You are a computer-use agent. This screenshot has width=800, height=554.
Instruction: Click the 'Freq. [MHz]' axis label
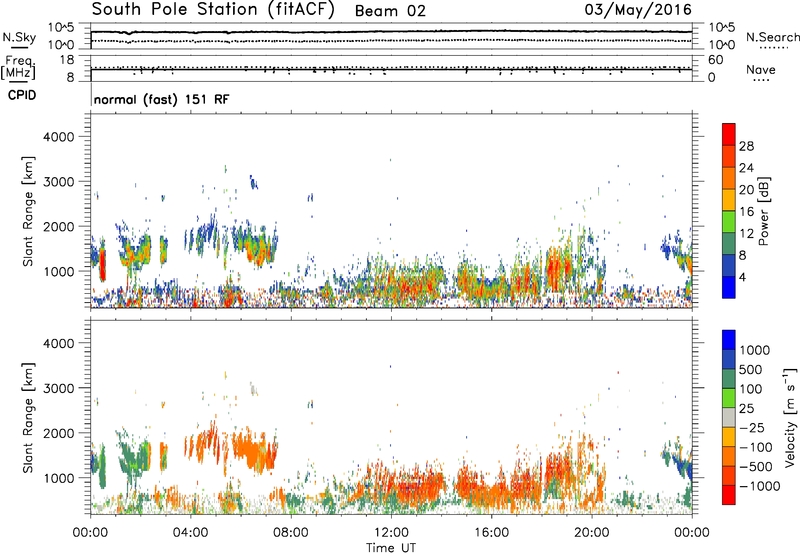[19, 67]
